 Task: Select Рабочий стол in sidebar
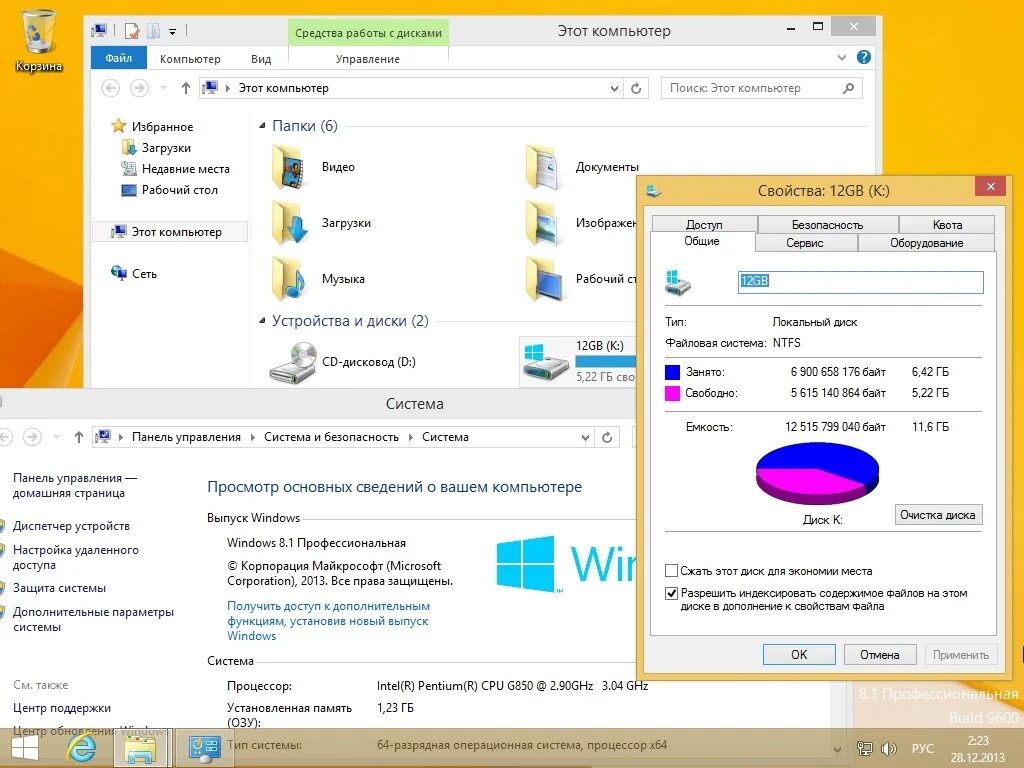tap(180, 190)
